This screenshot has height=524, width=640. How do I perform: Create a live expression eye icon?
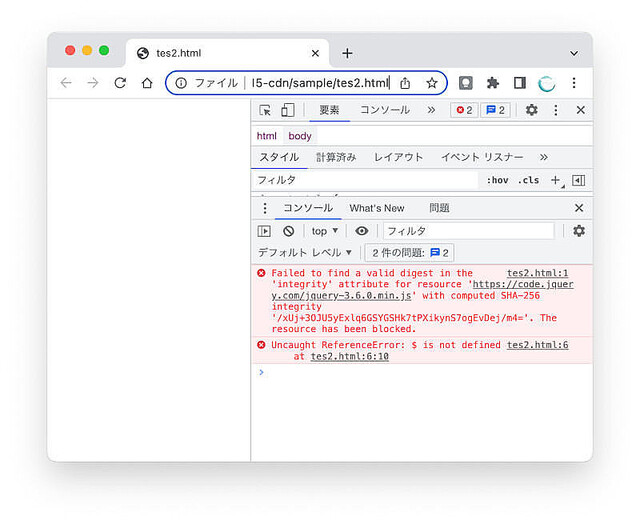click(x=362, y=231)
